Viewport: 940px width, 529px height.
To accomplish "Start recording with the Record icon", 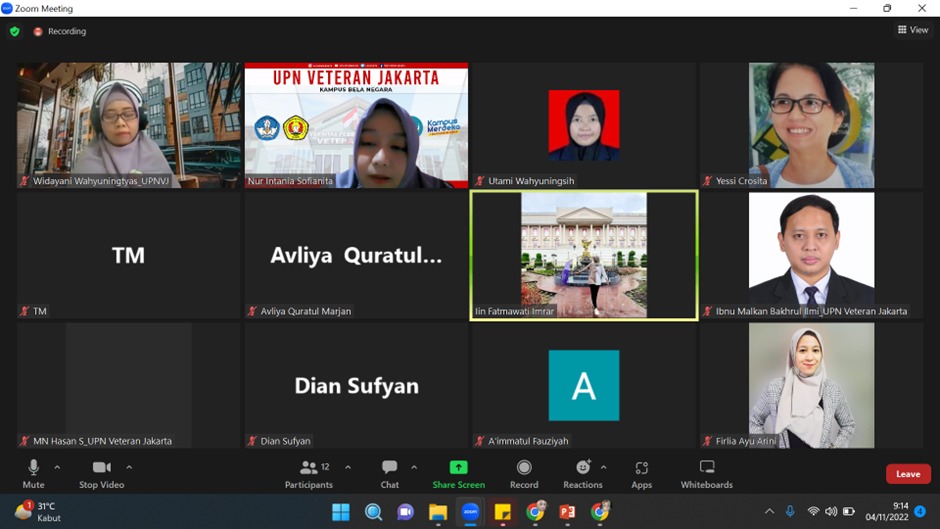I will pyautogui.click(x=524, y=468).
